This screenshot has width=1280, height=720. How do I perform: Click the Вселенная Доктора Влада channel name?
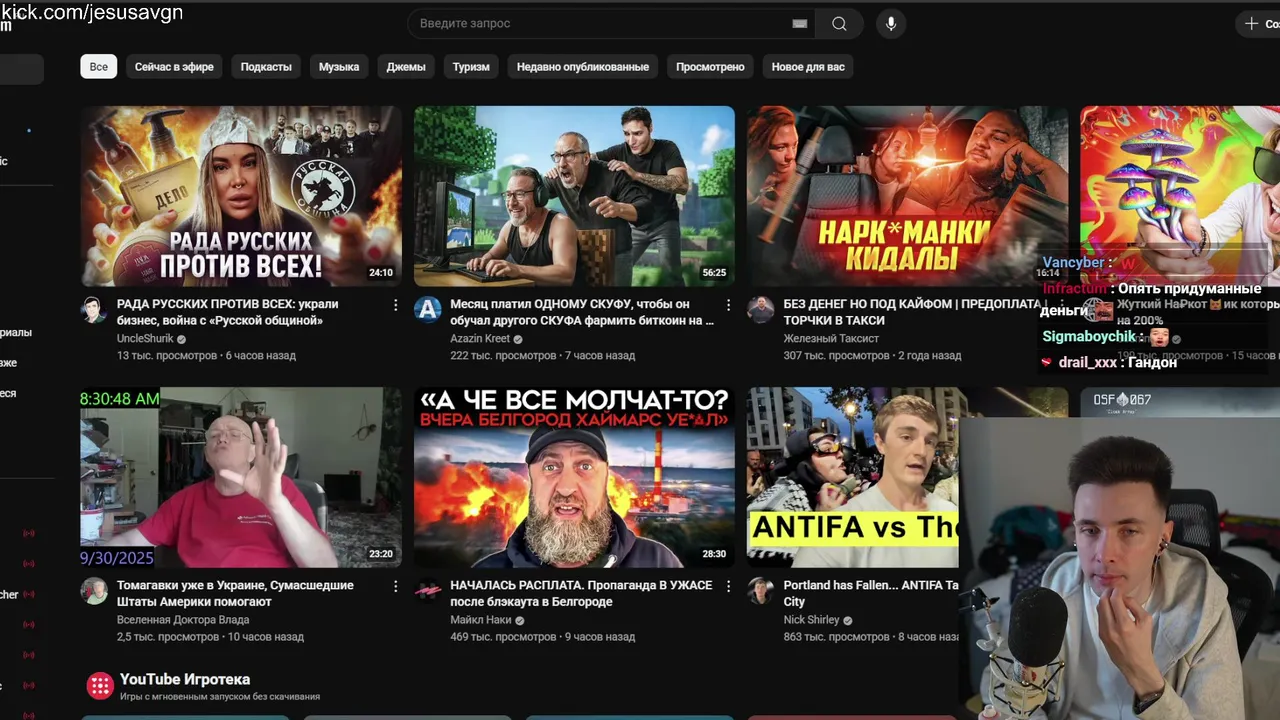click(183, 620)
